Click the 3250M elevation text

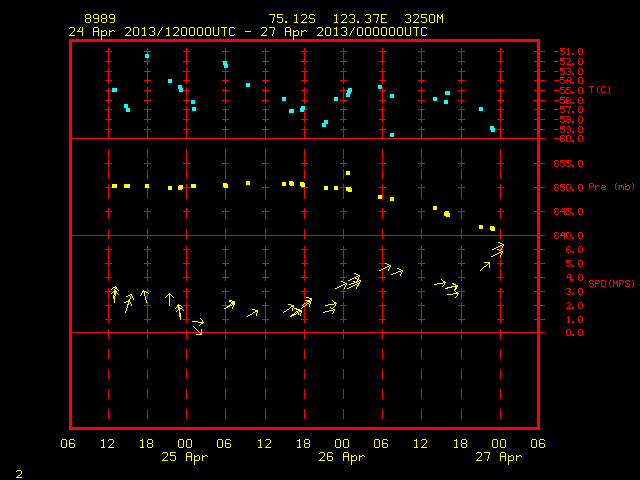coord(424,19)
